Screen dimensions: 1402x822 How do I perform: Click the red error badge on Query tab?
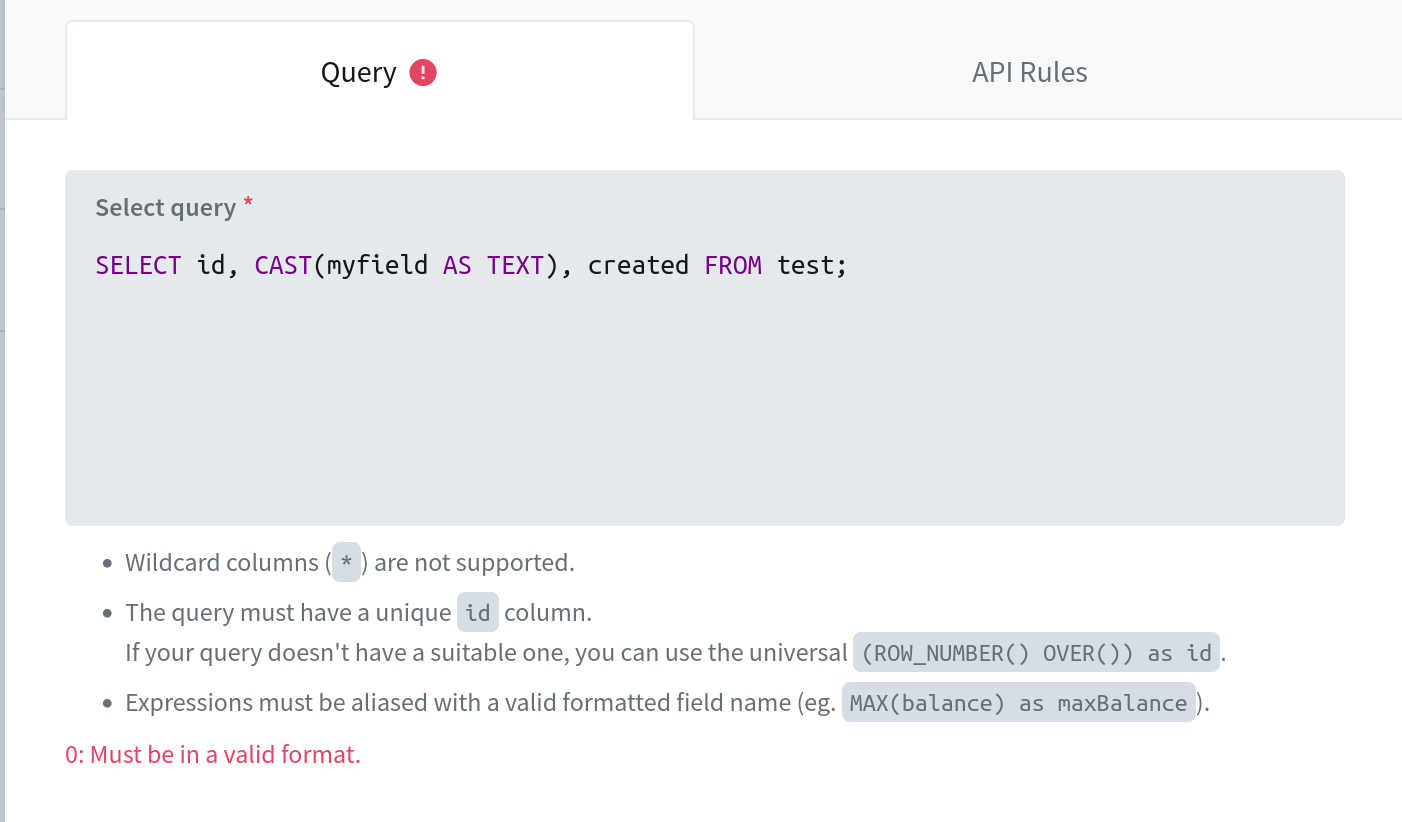tap(423, 72)
